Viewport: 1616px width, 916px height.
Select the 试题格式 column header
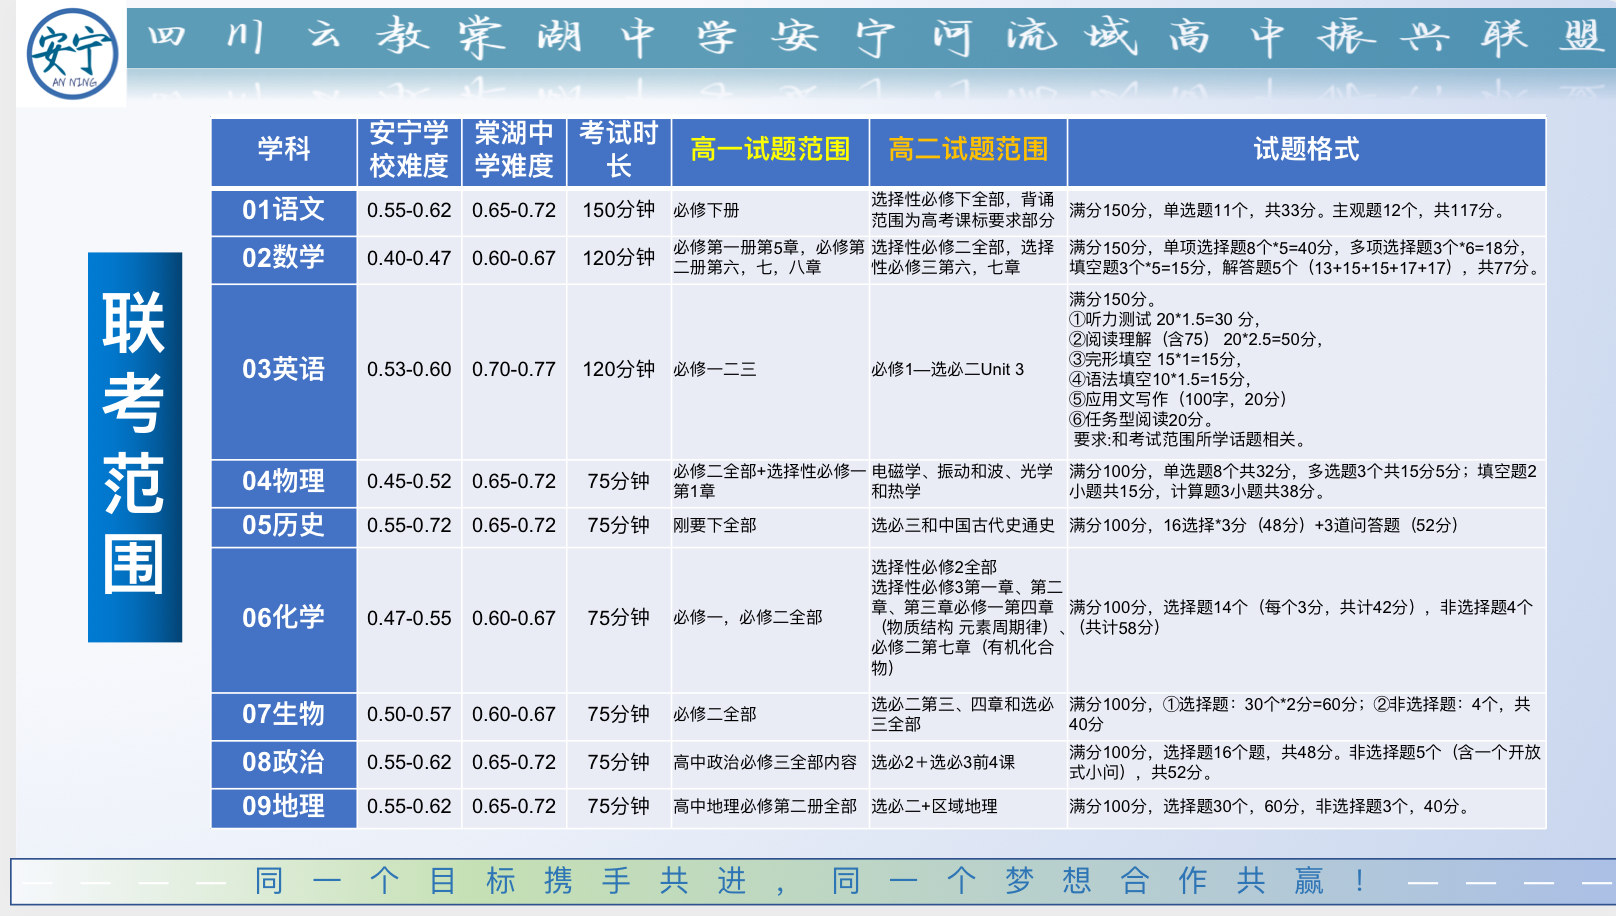tap(1306, 151)
